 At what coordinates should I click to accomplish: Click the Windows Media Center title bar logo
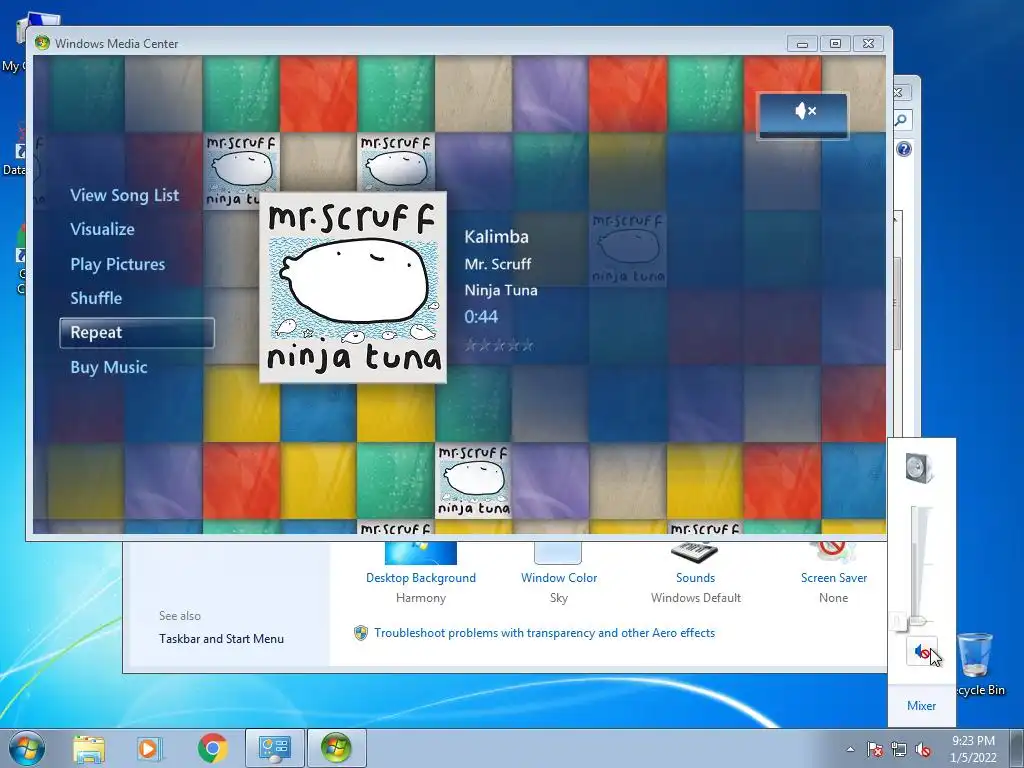pos(42,43)
